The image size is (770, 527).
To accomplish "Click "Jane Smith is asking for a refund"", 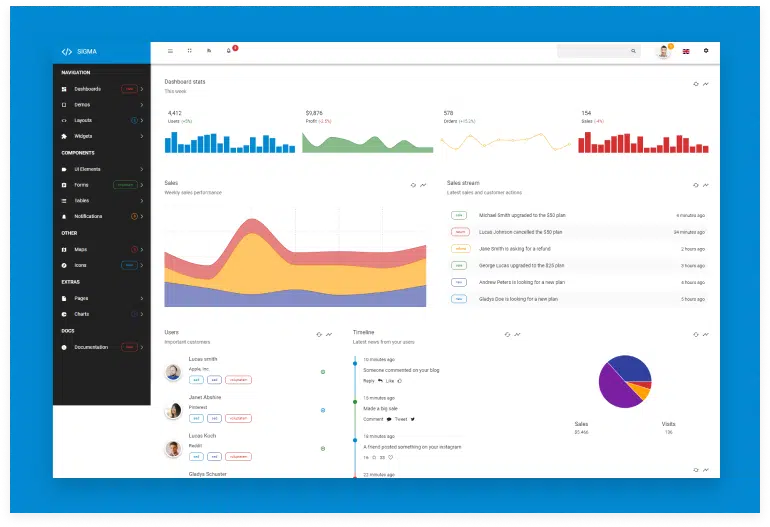I will pyautogui.click(x=515, y=249).
